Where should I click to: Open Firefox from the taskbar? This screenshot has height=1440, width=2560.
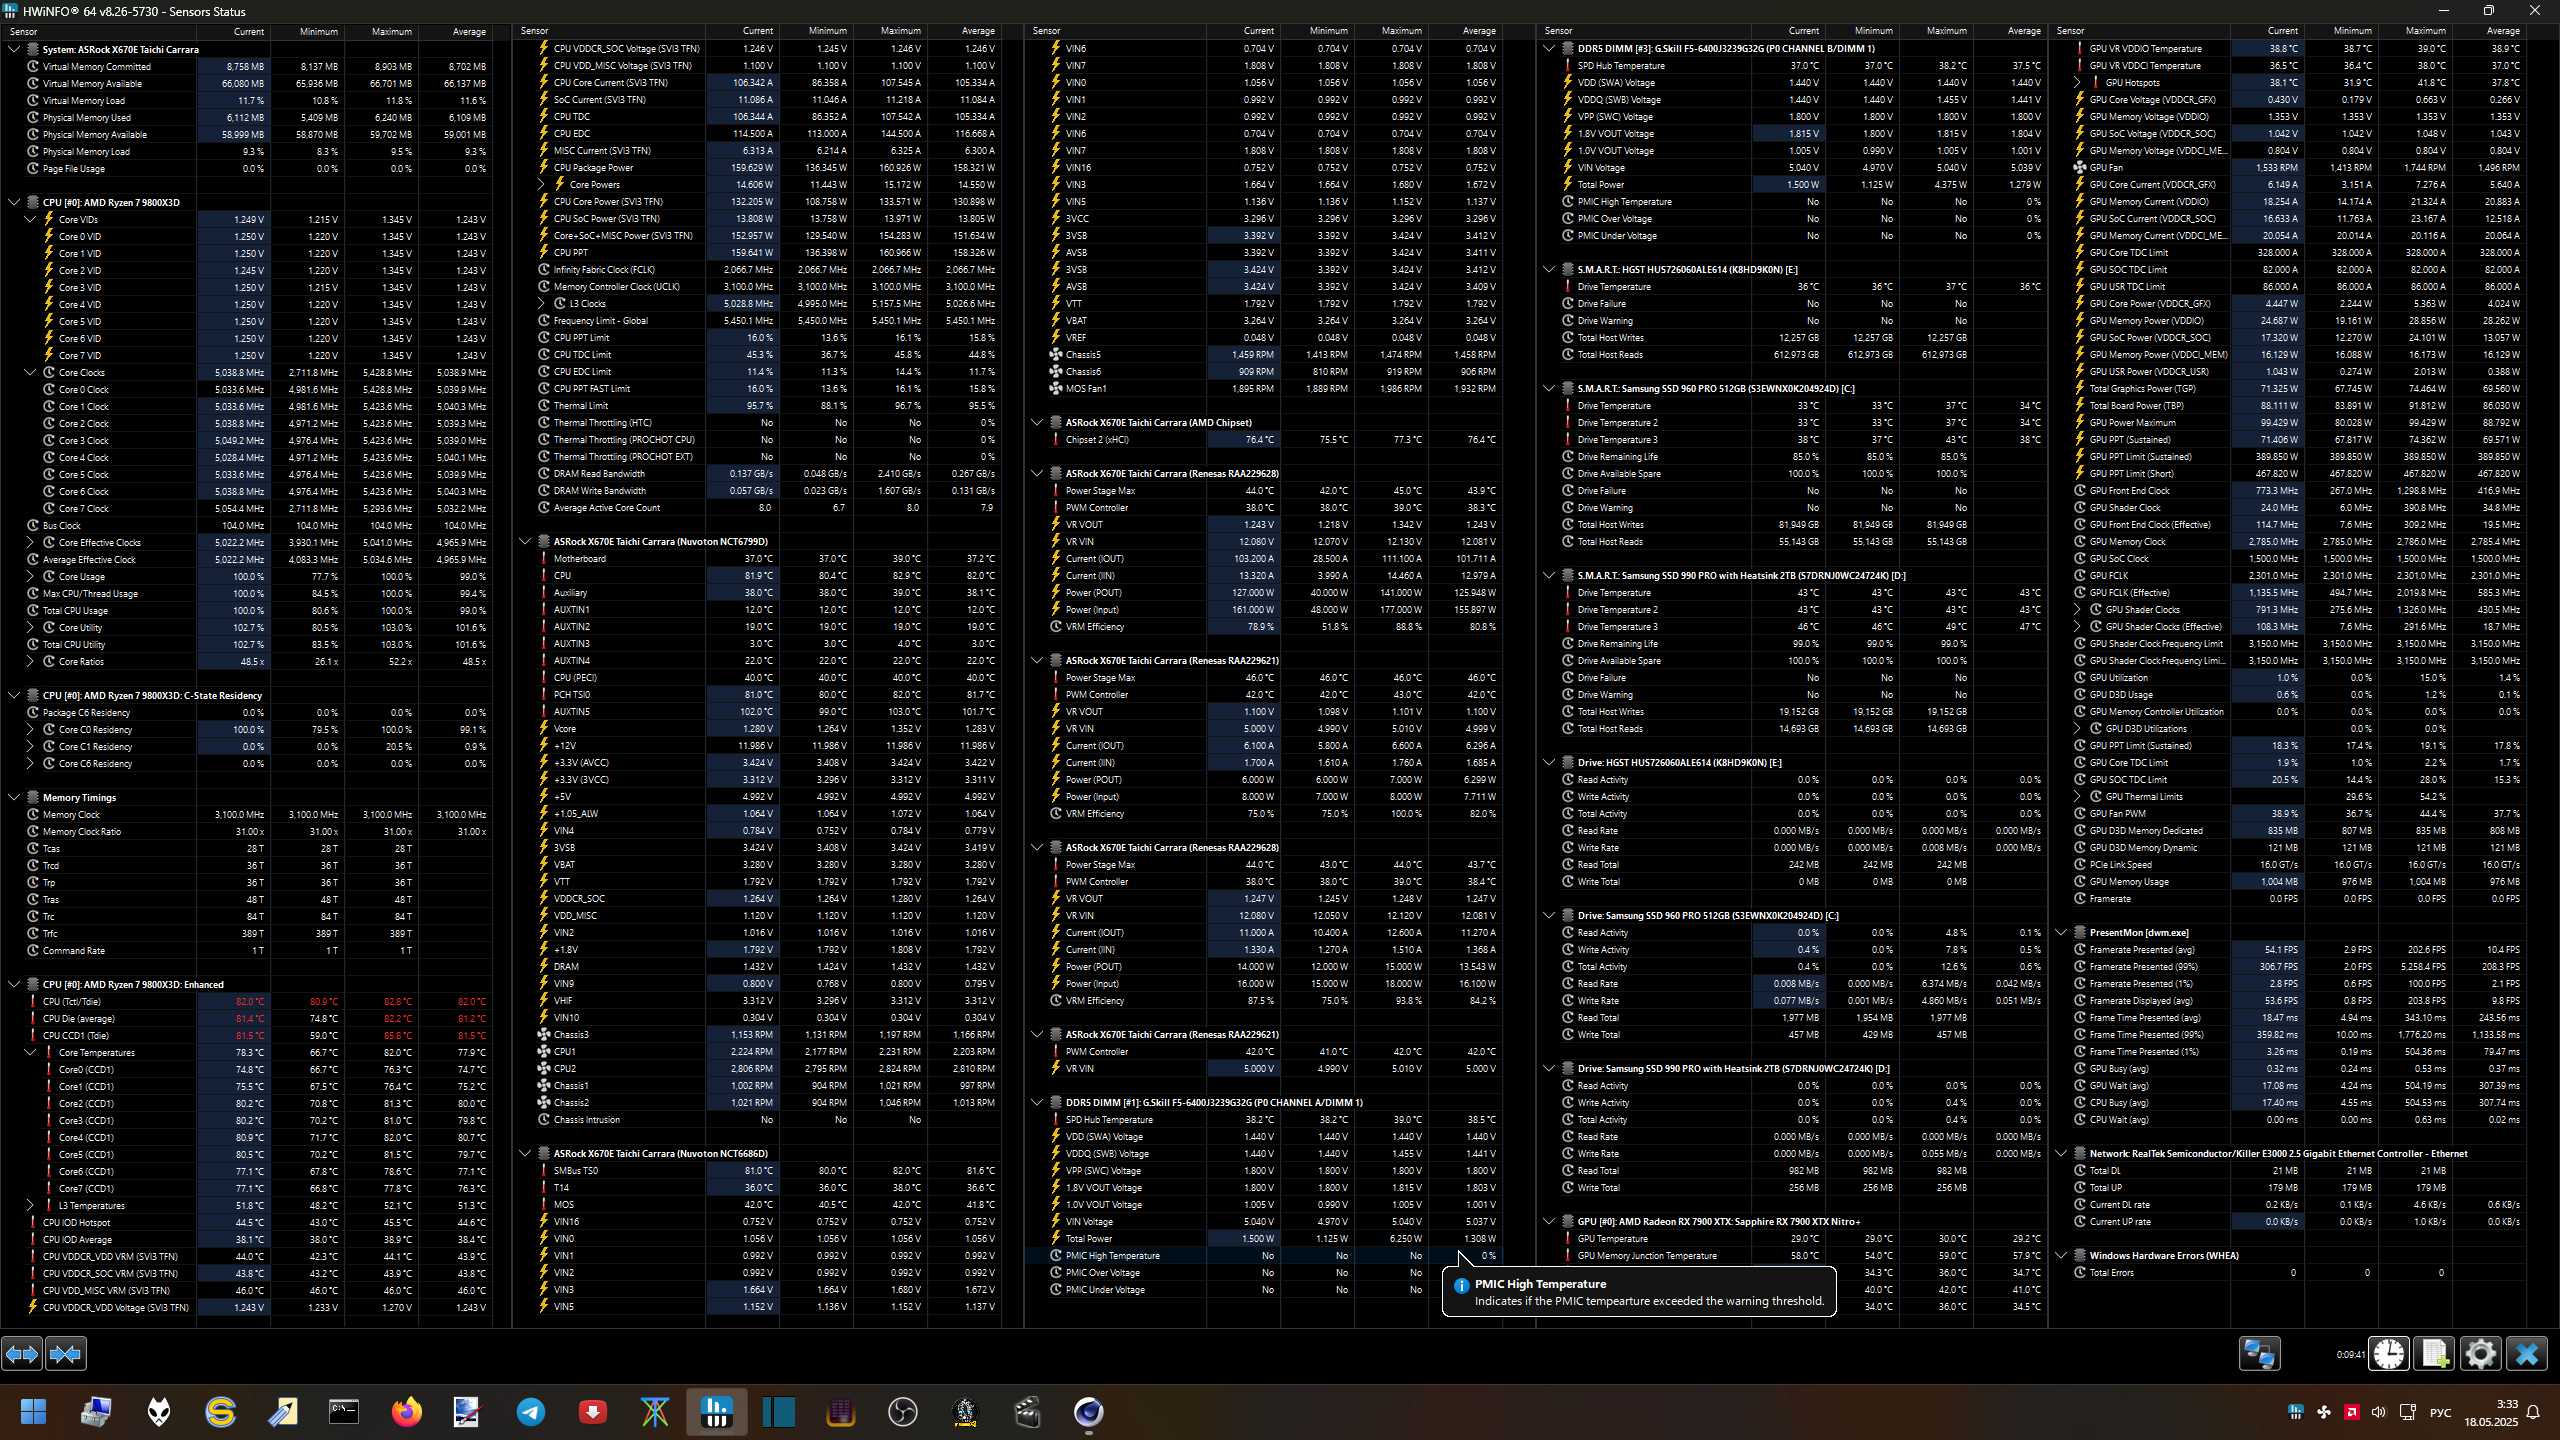[x=406, y=1412]
